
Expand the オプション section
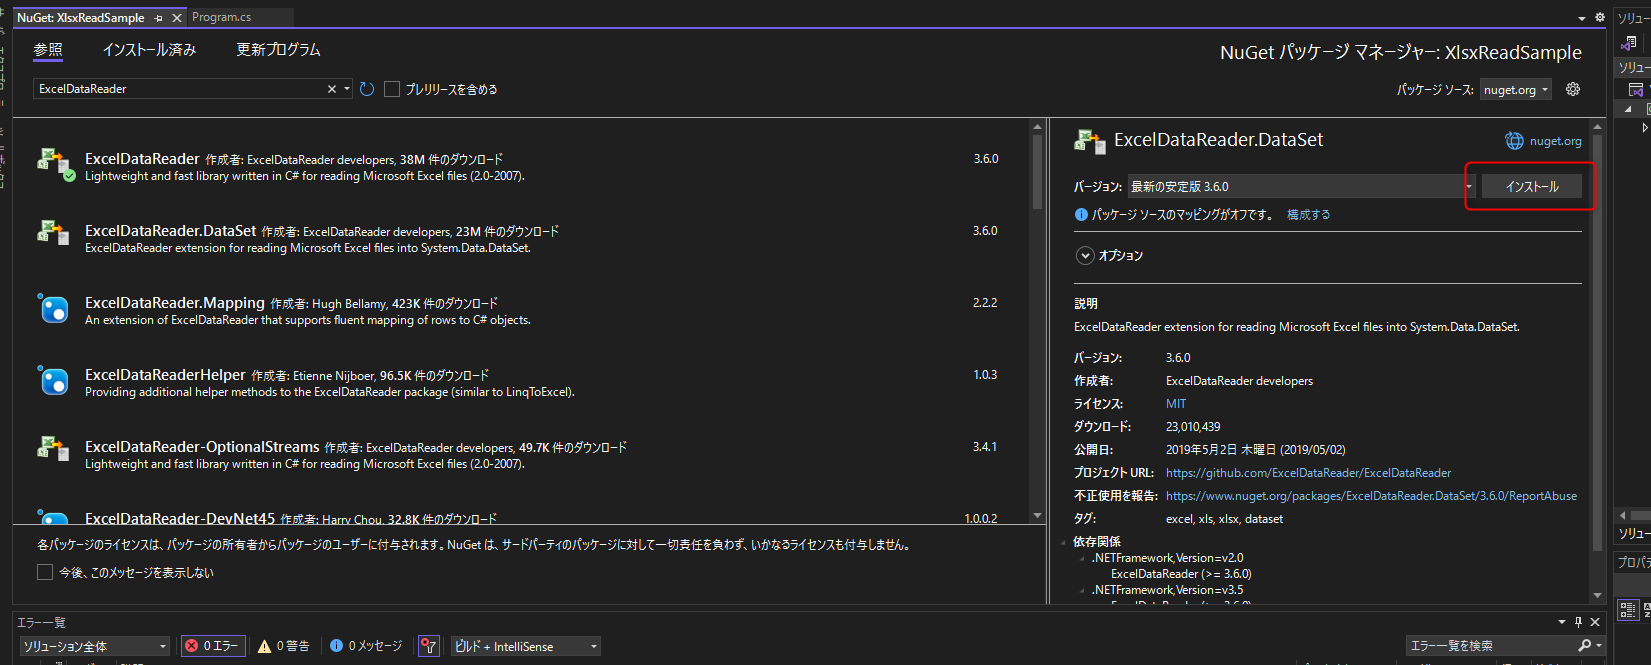[x=1085, y=256]
